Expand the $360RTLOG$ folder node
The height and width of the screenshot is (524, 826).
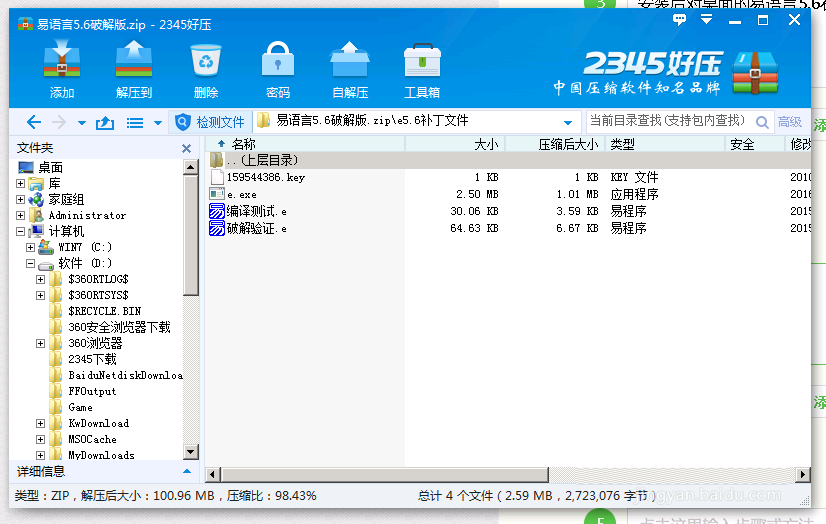[41, 279]
